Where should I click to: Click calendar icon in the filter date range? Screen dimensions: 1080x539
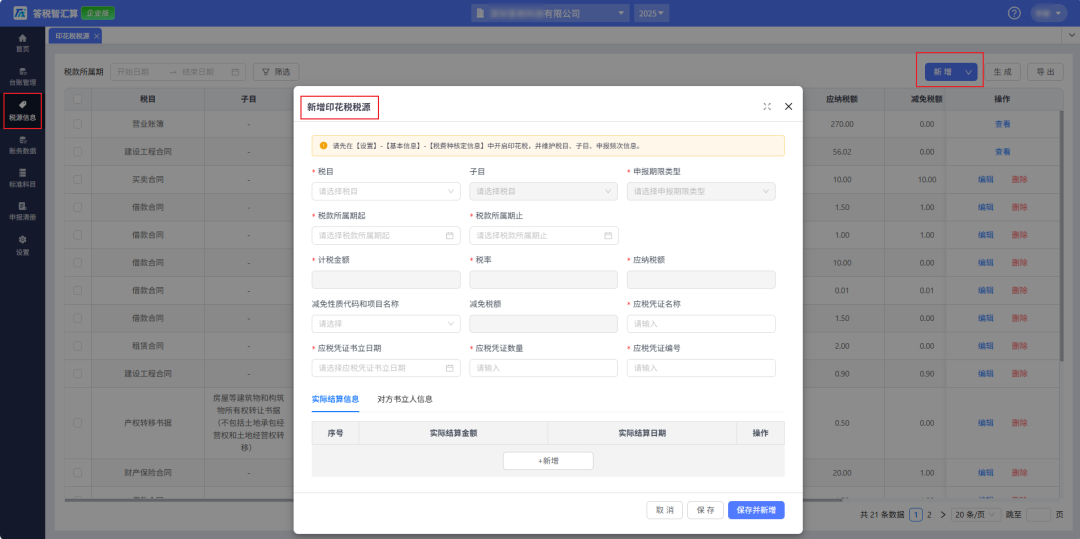pyautogui.click(x=235, y=72)
